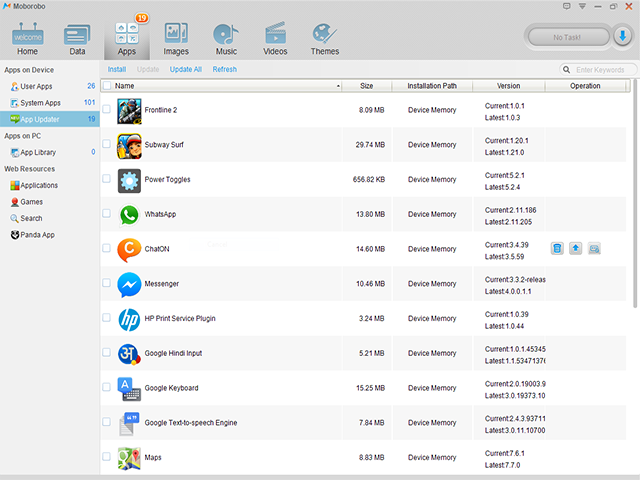Check the Google Text-to-speech Engine checkbox
Image resolution: width=640 pixels, height=480 pixels.
[x=107, y=422]
